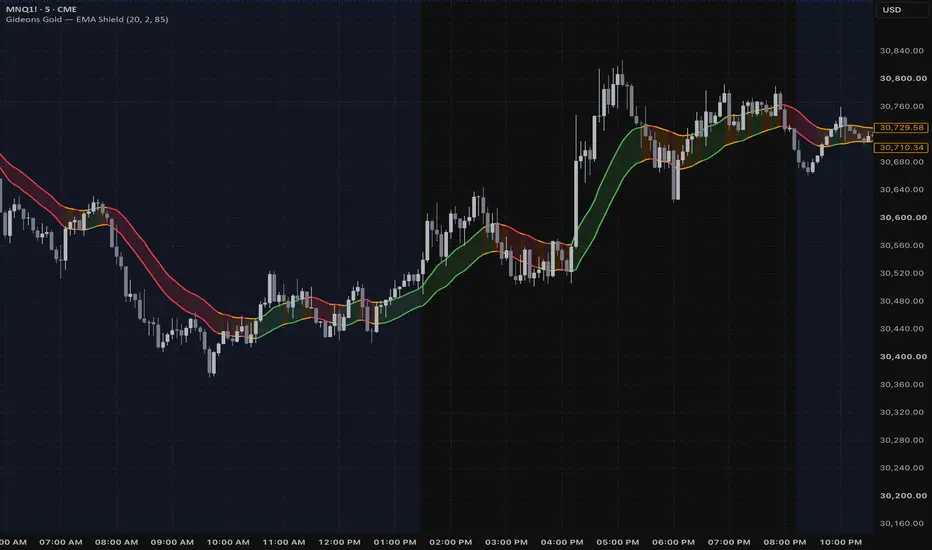Click the 02:00 PM time axis label
The height and width of the screenshot is (550, 932).
point(451,542)
